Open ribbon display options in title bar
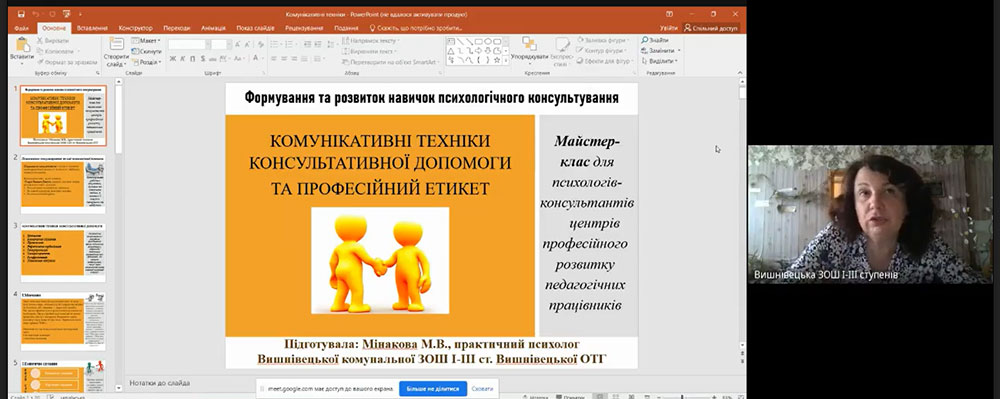The image size is (1000, 399). click(x=669, y=14)
